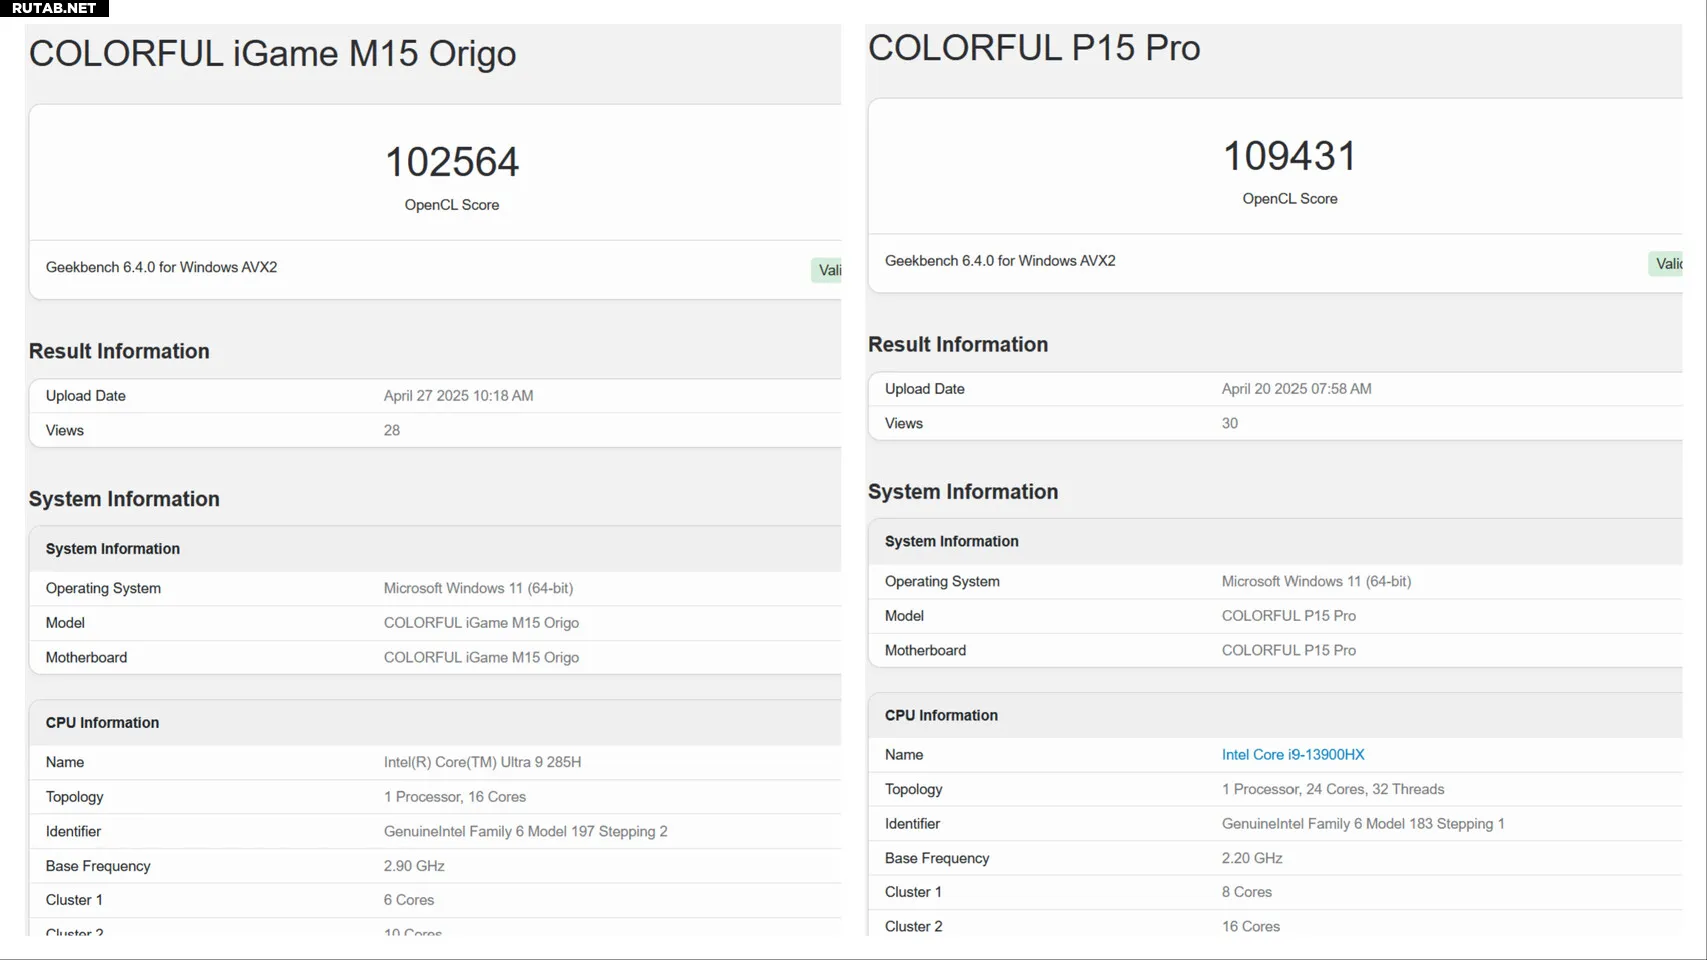Click identifier Family 6 Model 197 Stepping 2
The height and width of the screenshot is (960, 1707).
point(526,831)
